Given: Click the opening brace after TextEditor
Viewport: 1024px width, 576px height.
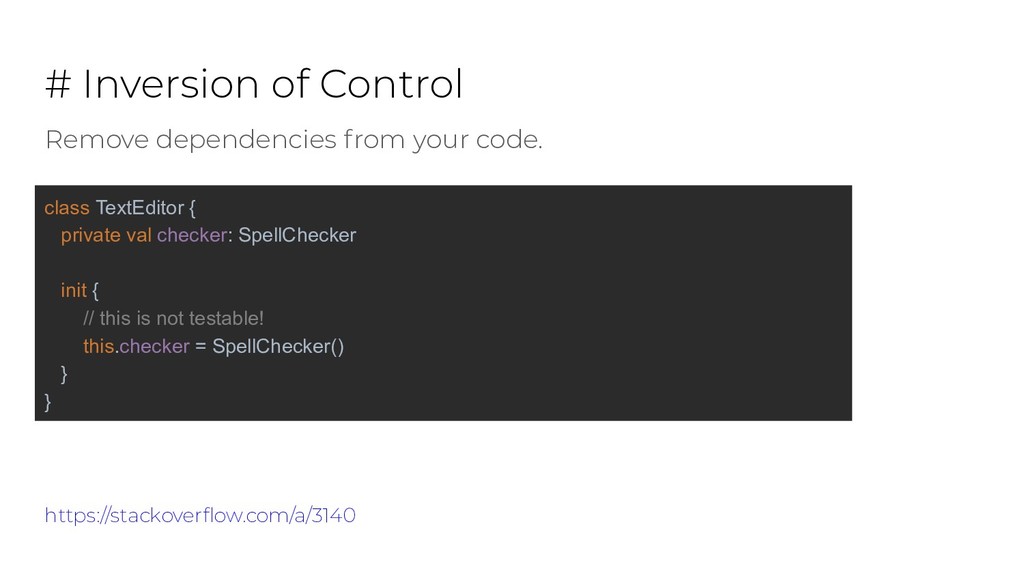Looking at the screenshot, I should point(193,208).
